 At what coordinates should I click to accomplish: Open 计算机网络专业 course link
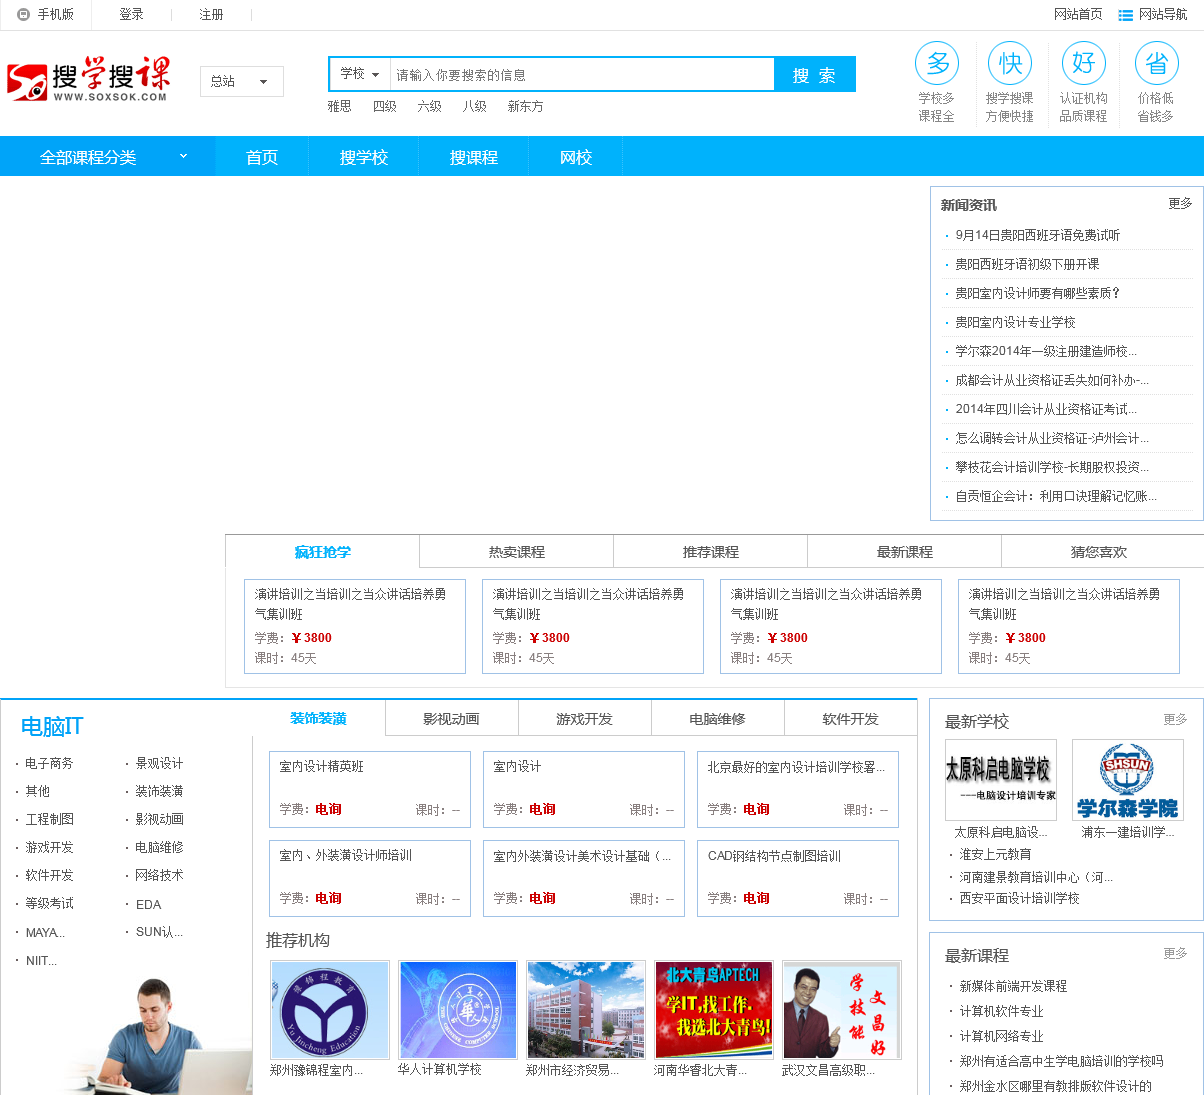[x=1001, y=1036]
